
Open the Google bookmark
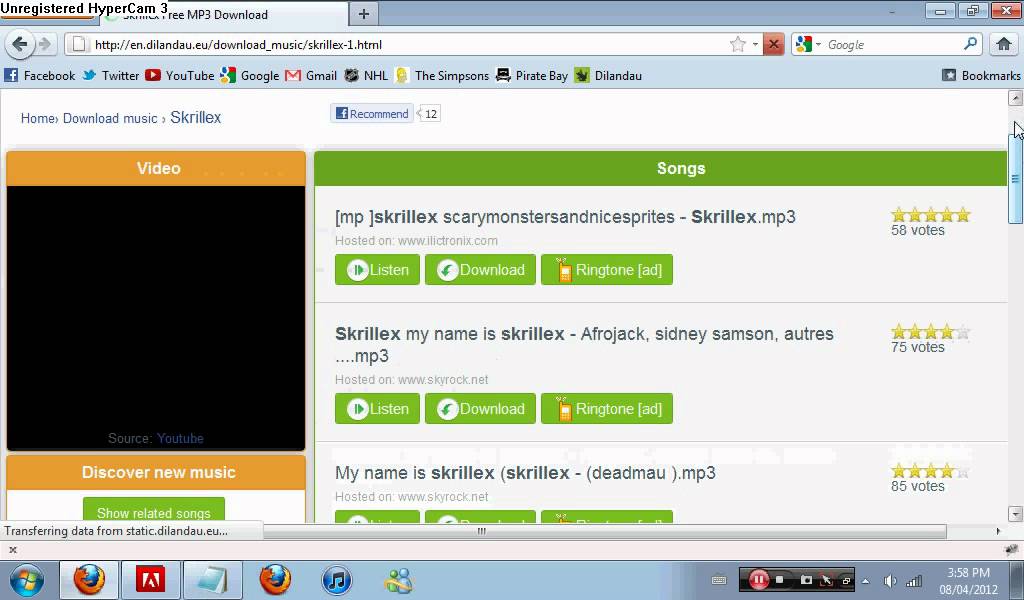[x=250, y=76]
